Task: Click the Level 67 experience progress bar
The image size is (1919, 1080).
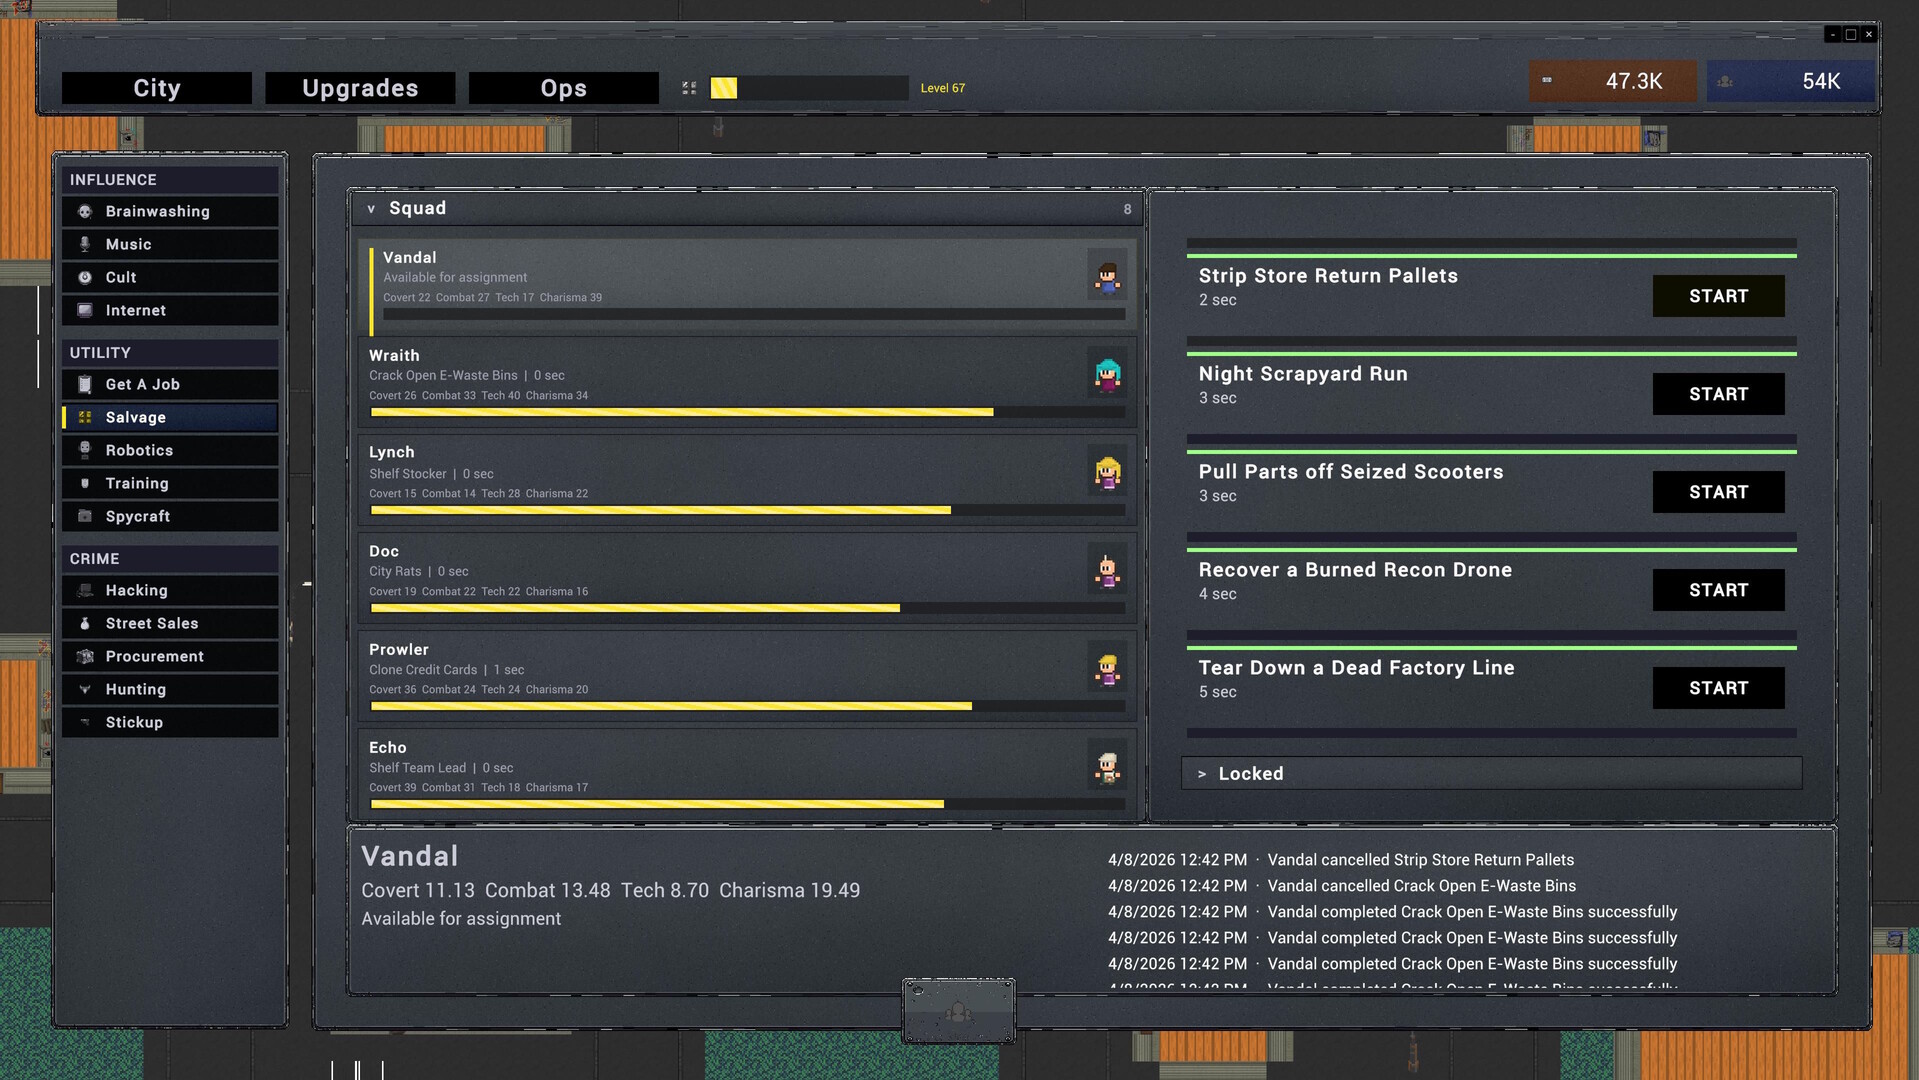Action: tap(808, 88)
